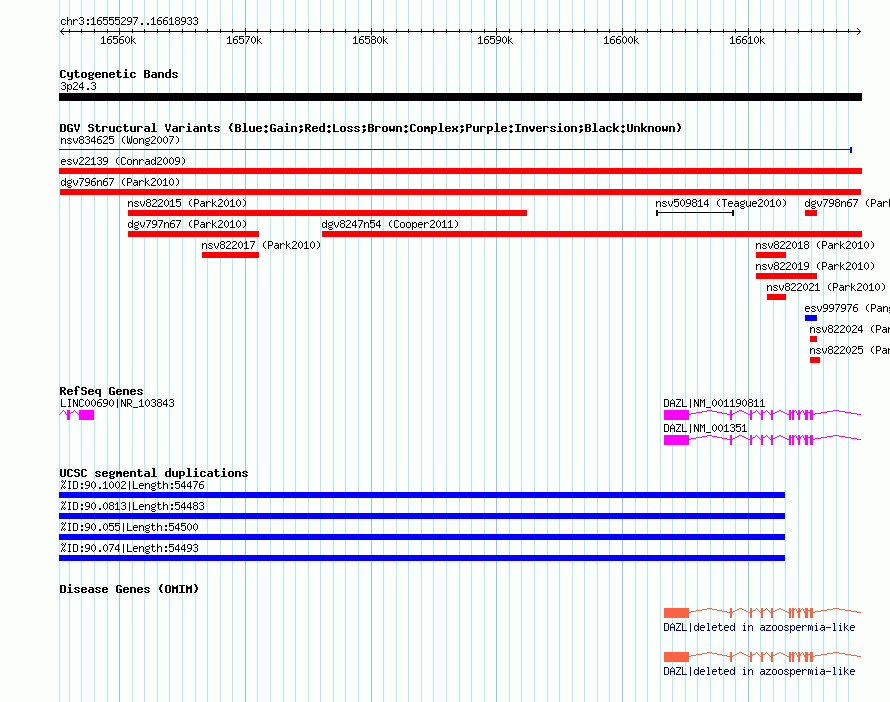The height and width of the screenshot is (702, 890).
Task: Click the black nsv509814 unknown-type bracket
Action: point(695,213)
